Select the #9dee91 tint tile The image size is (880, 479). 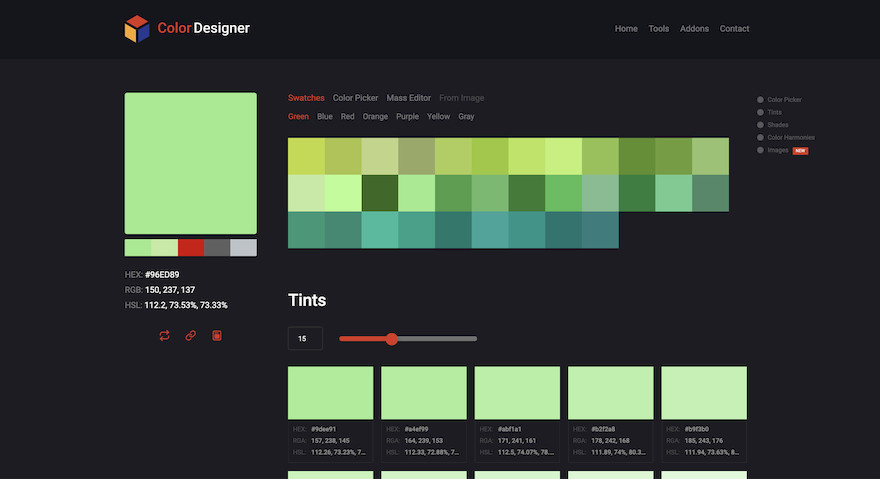330,392
